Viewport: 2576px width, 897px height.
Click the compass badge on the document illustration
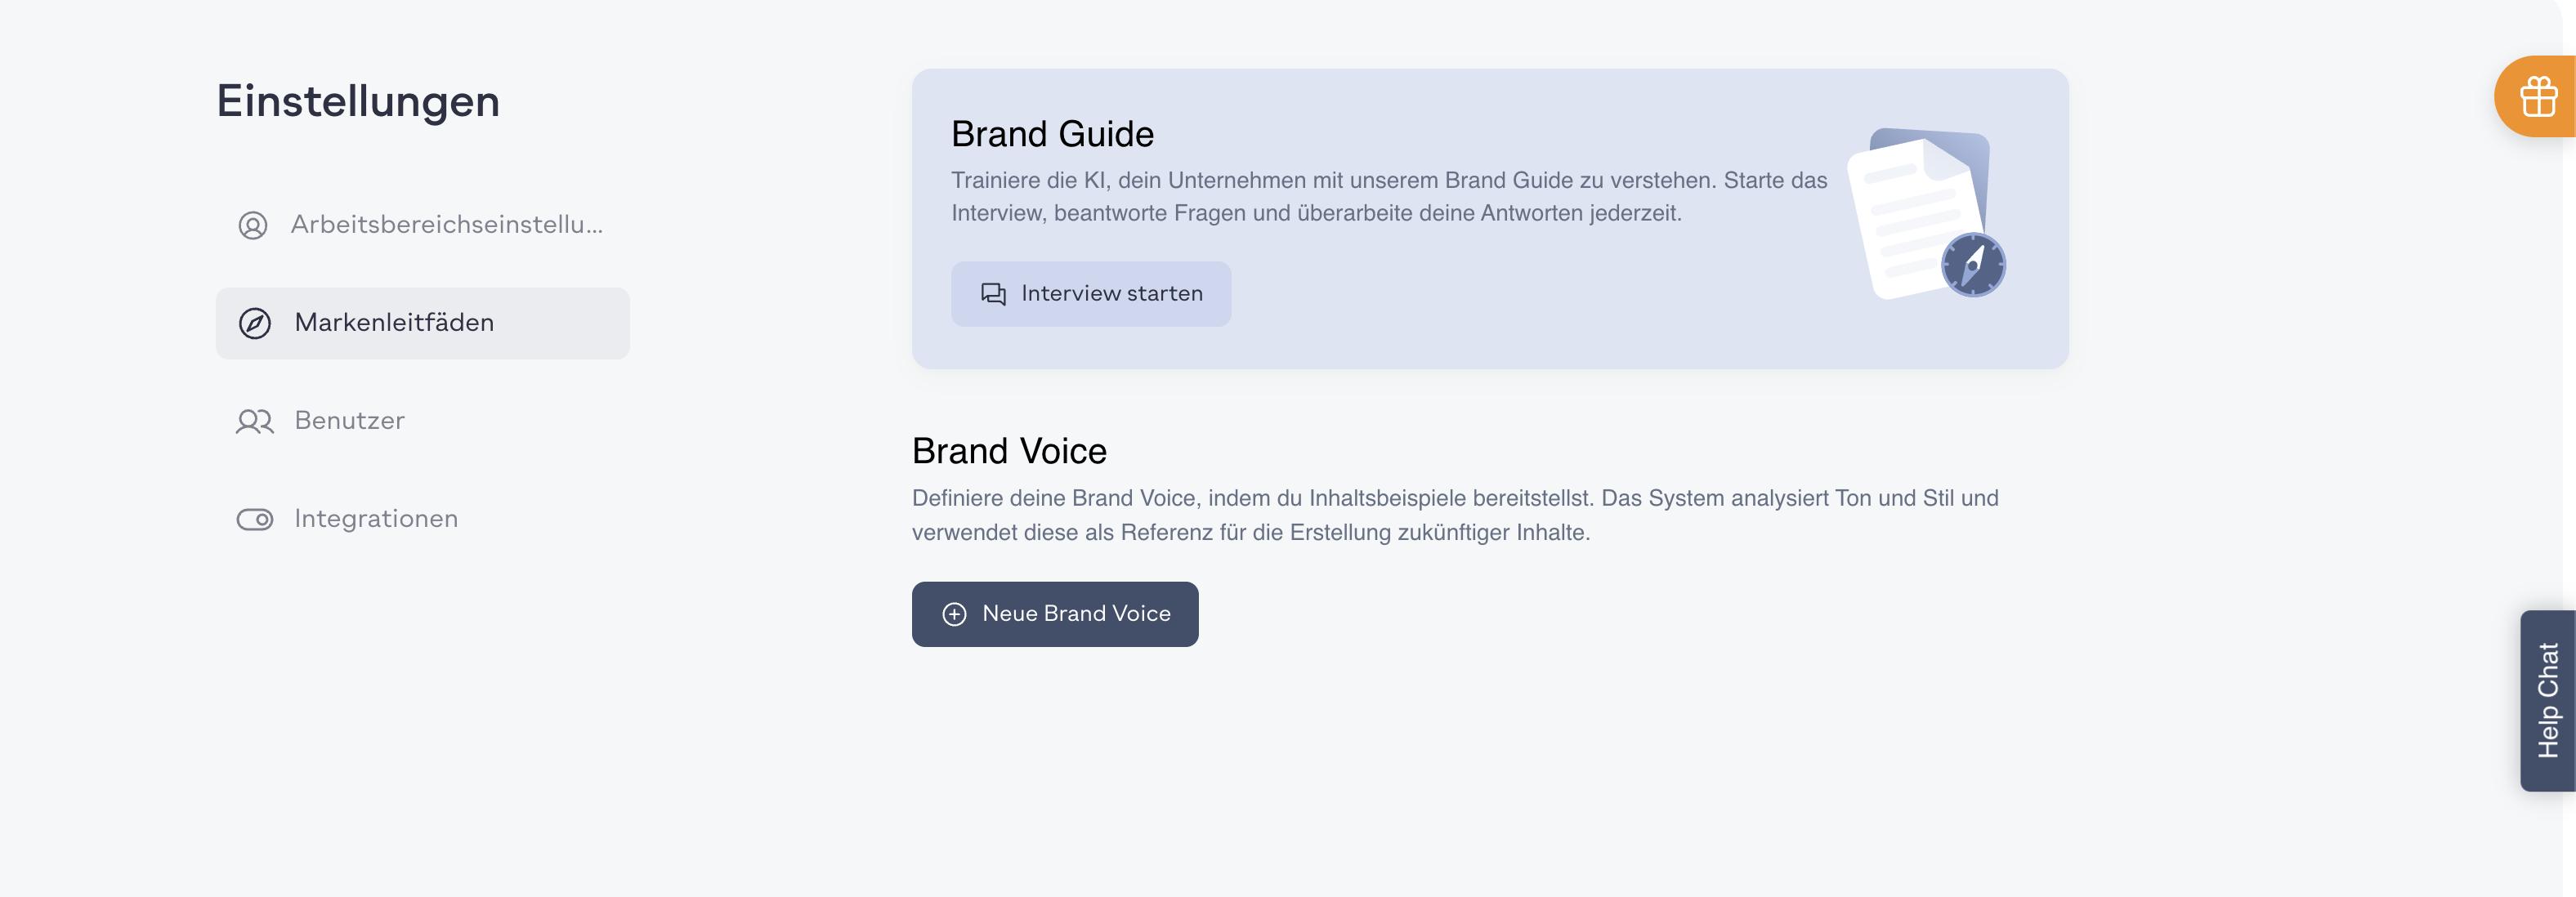(1973, 265)
